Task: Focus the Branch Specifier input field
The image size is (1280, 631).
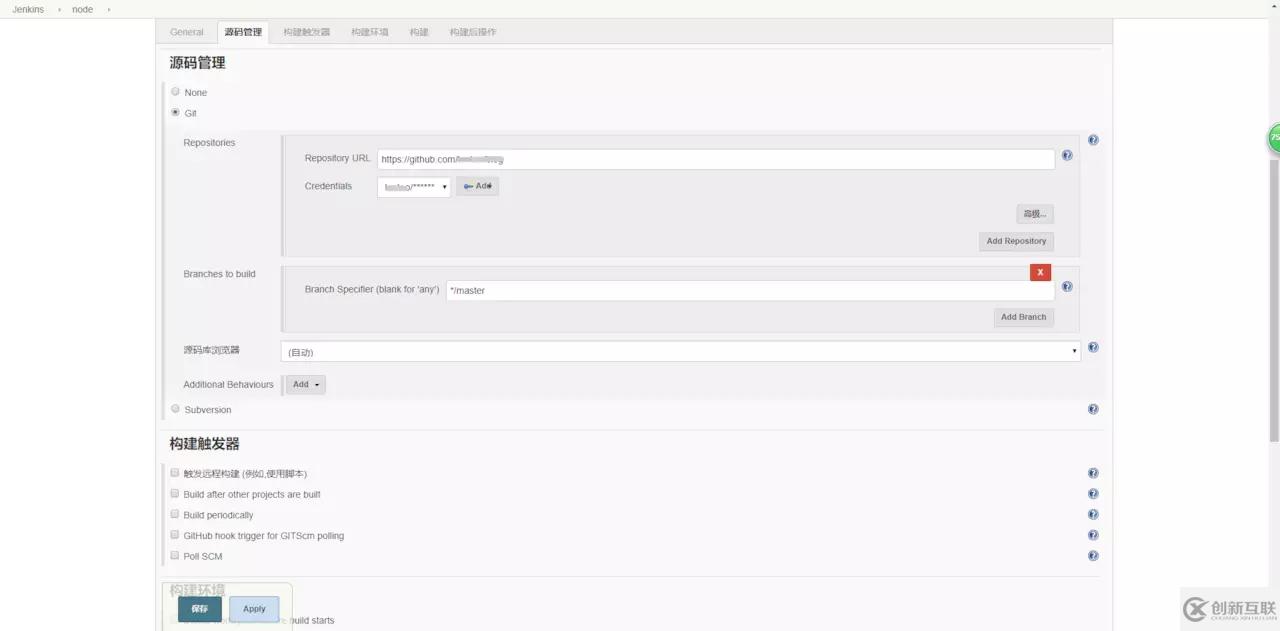Action: tap(750, 290)
